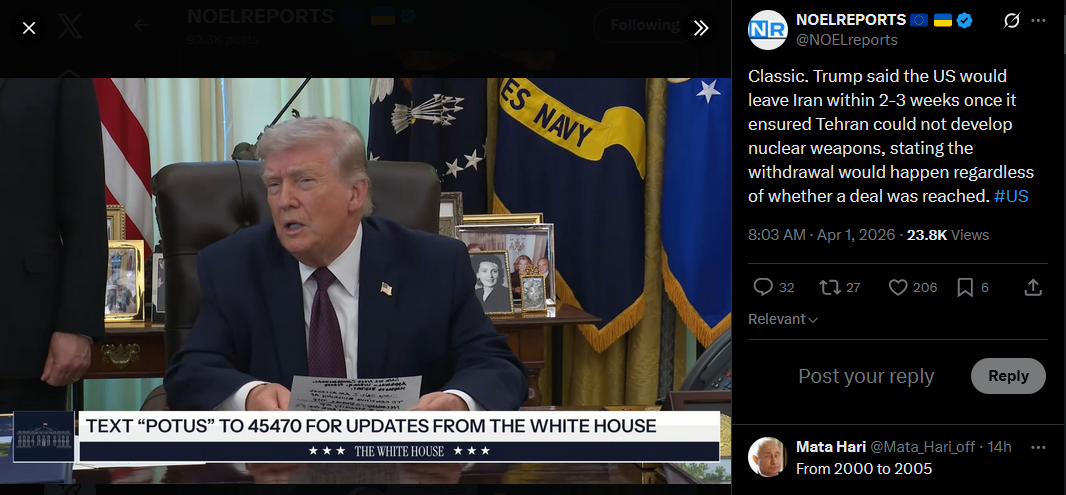Click the Grok explain icon on the post

[1011, 20]
